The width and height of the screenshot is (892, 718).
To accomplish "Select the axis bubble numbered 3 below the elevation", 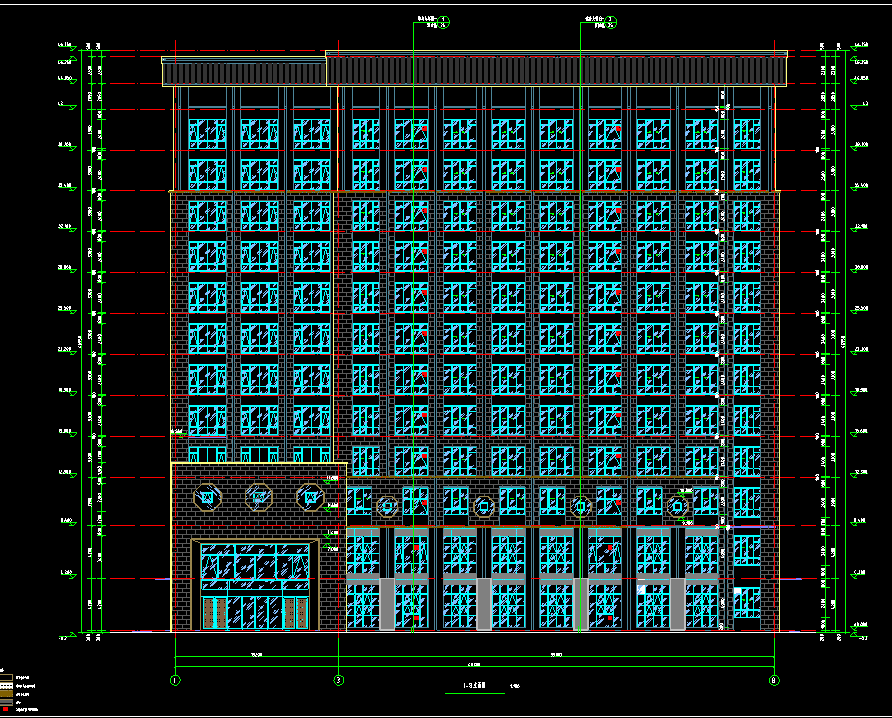I will click(x=338, y=681).
